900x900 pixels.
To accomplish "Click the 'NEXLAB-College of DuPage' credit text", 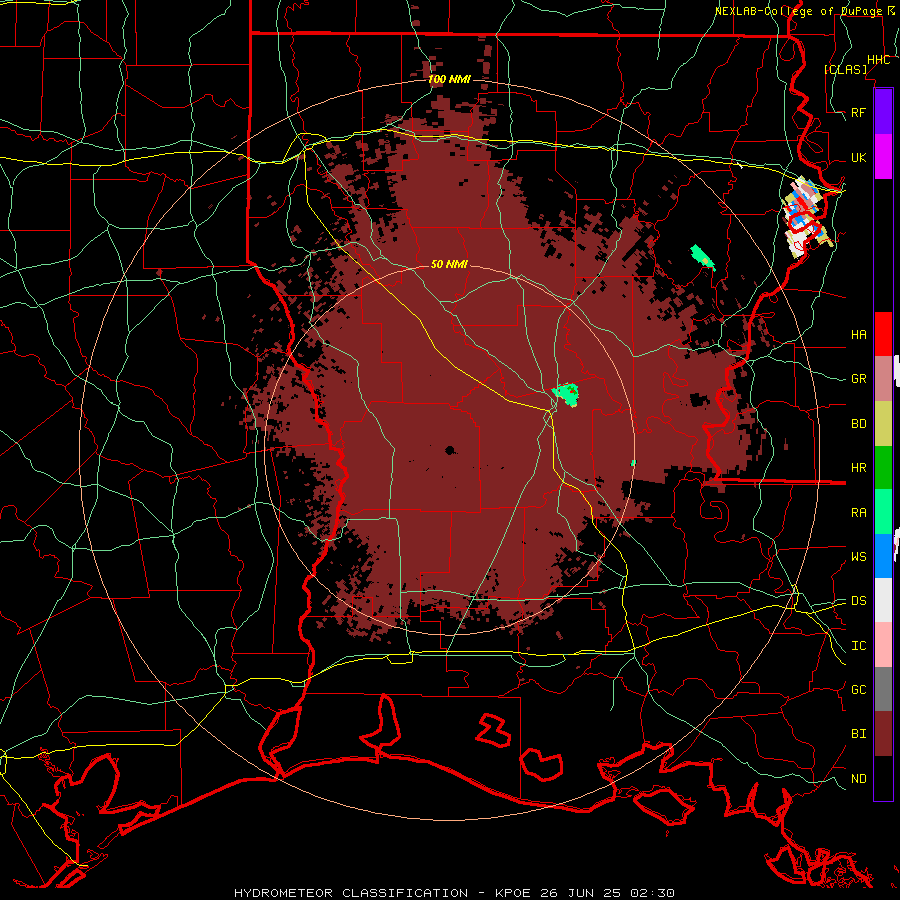I will coord(798,11).
